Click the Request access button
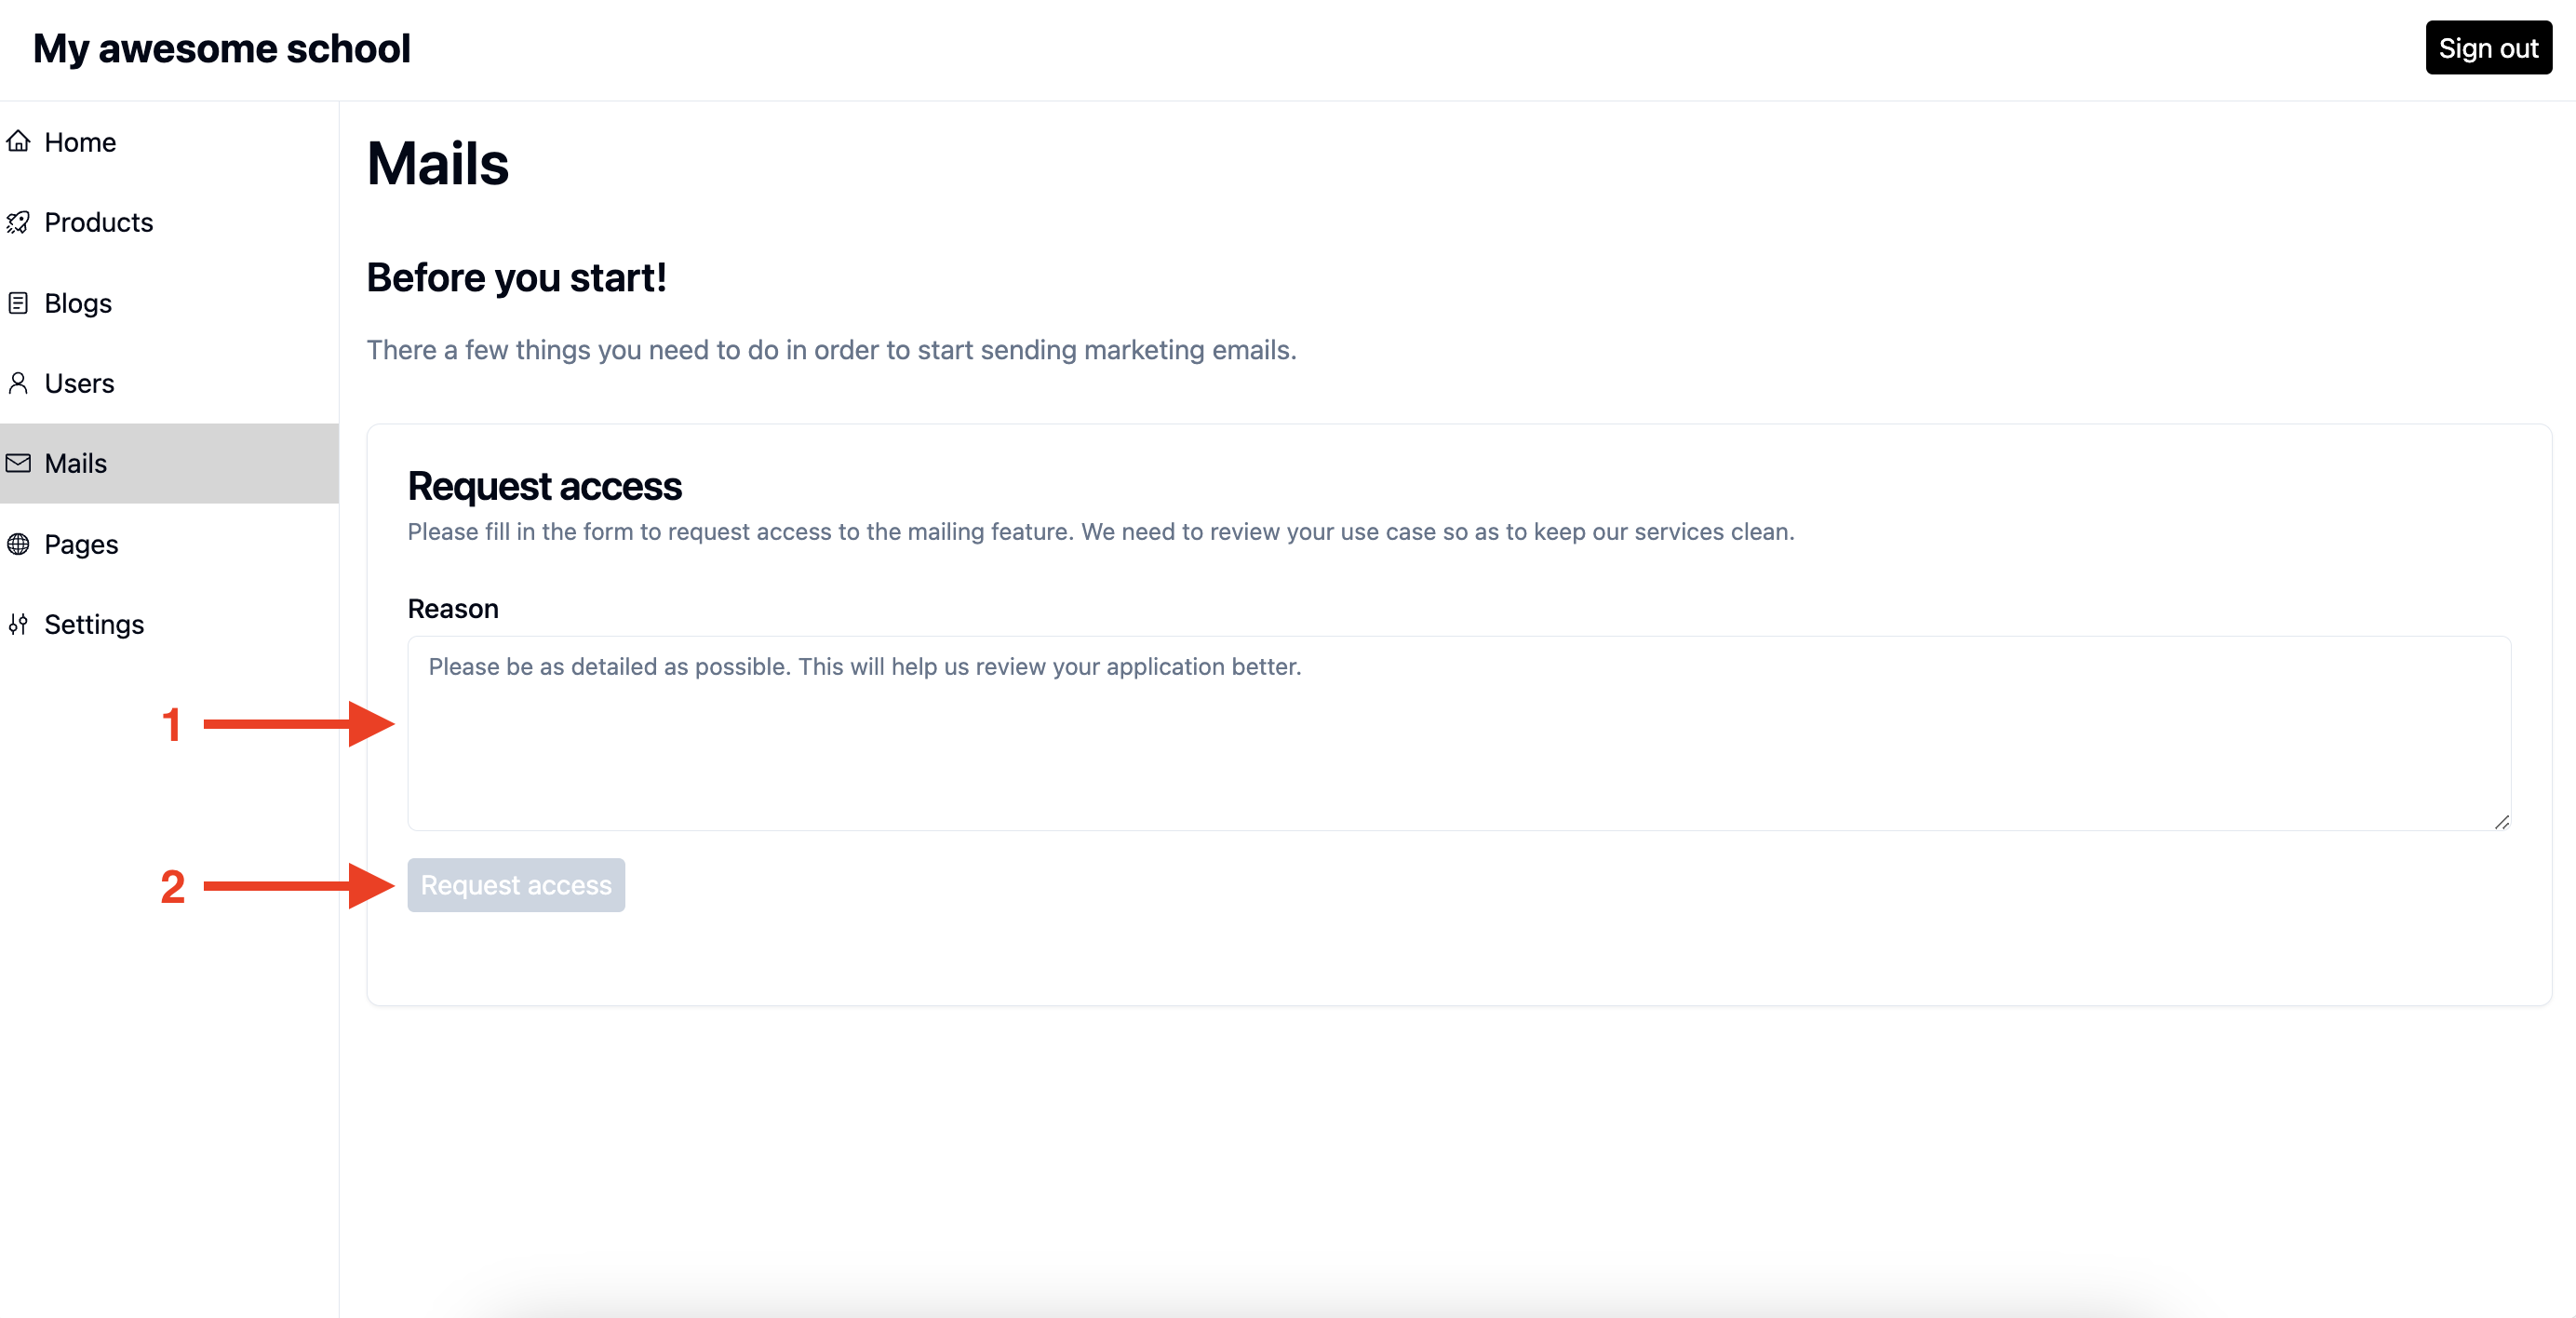This screenshot has width=2576, height=1318. click(515, 884)
